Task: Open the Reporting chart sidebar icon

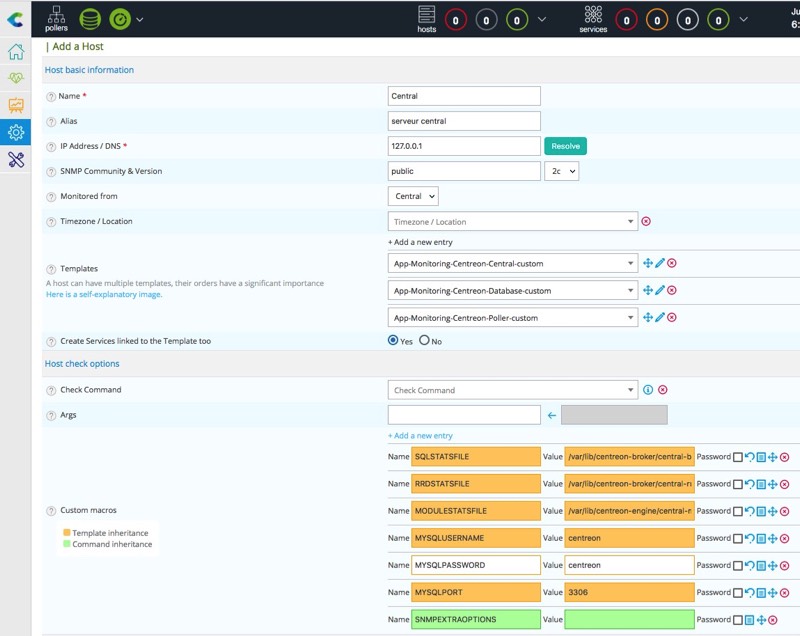Action: pos(16,105)
